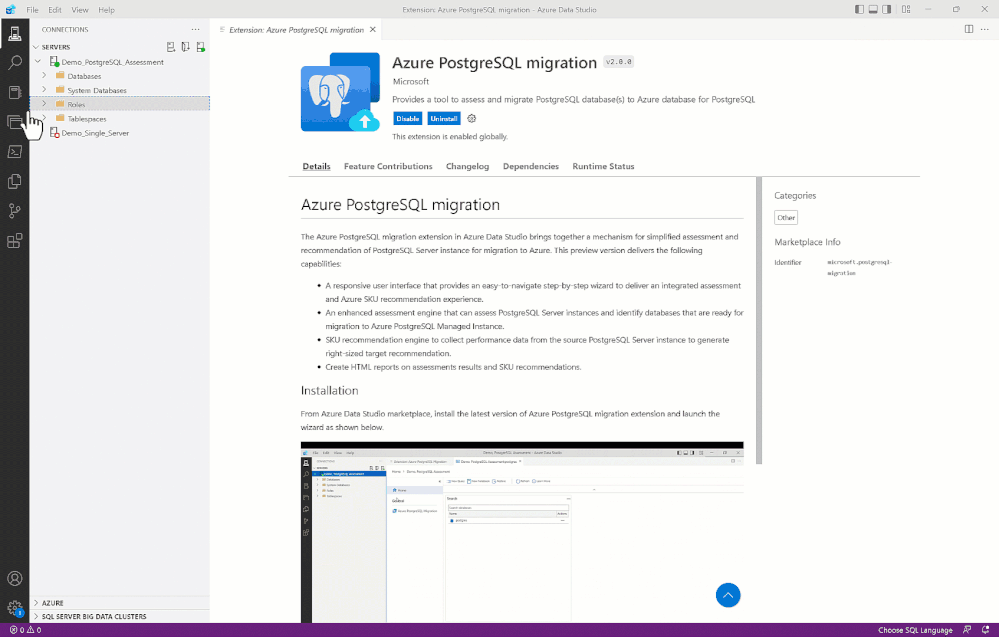This screenshot has width=999, height=637.
Task: Select the Tablespaces folder label
Action: [87, 118]
